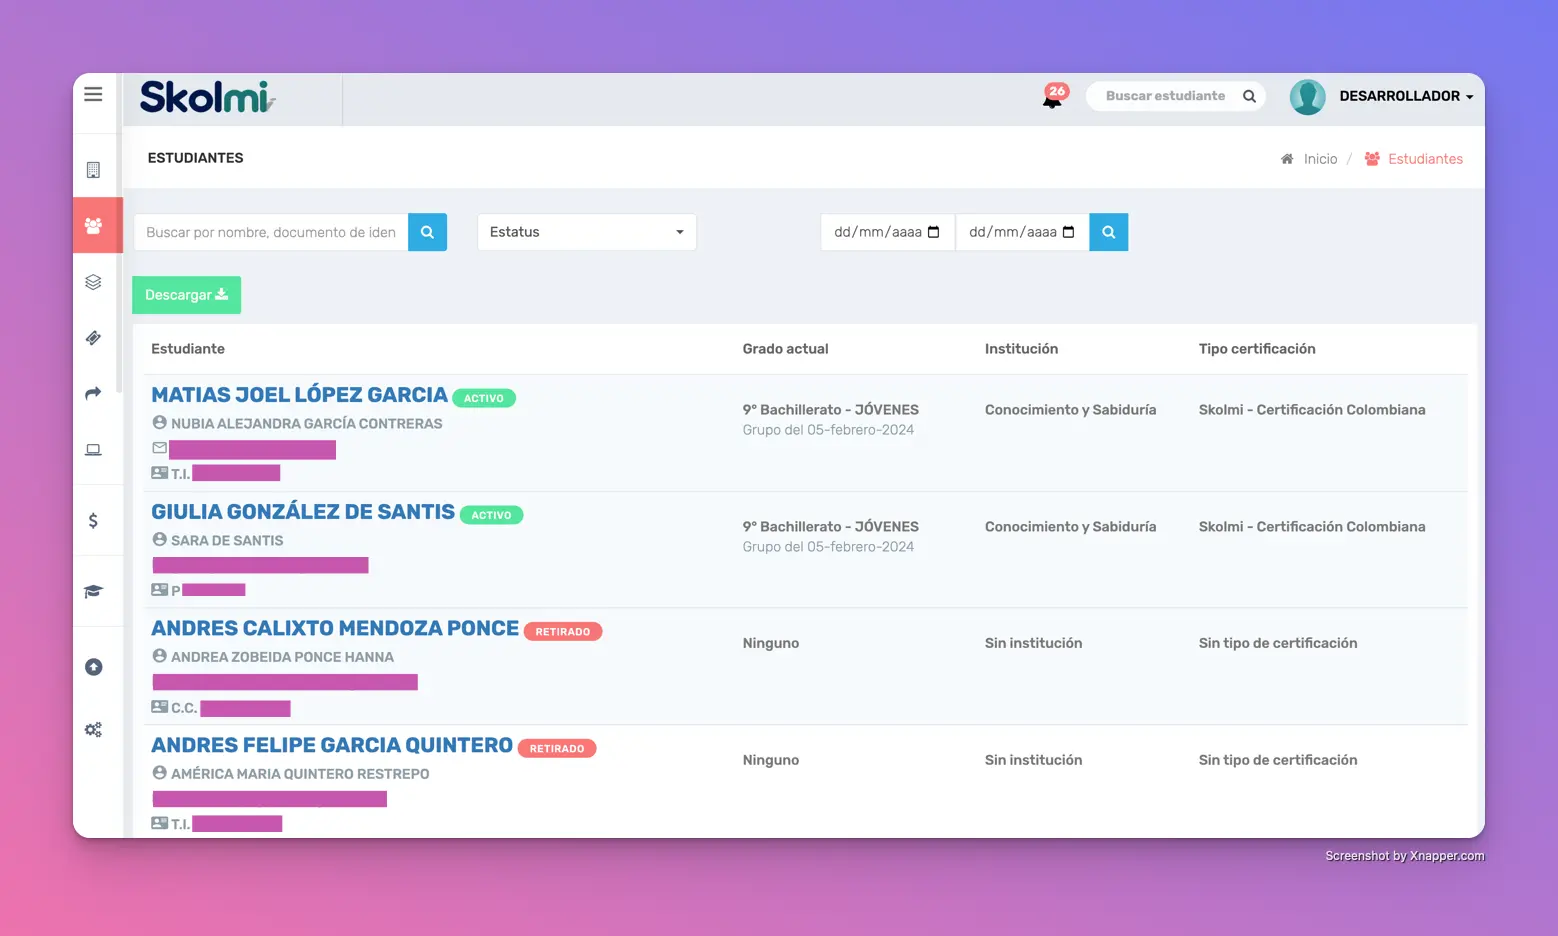Click the Buscar estudiante search field
The width and height of the screenshot is (1558, 936).
1165,96
